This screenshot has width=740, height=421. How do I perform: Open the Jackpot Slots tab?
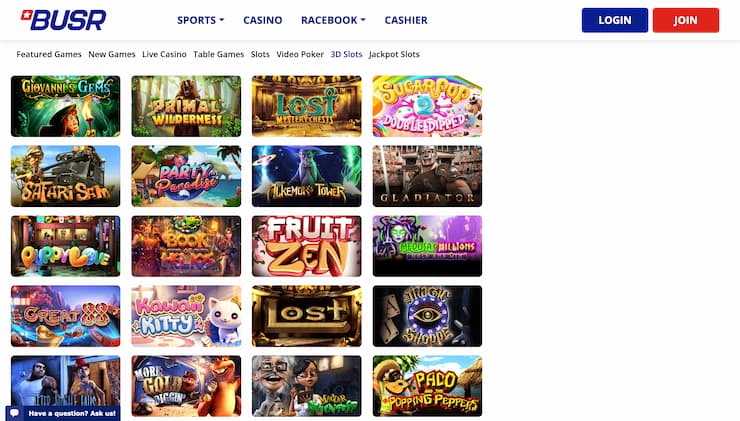click(x=394, y=54)
